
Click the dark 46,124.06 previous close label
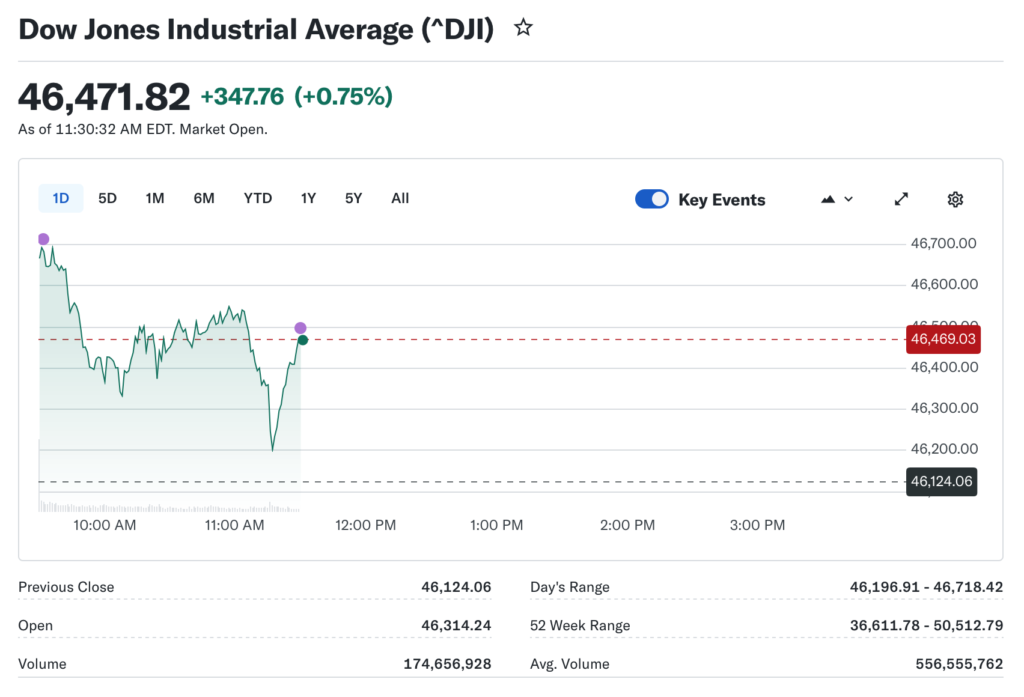pos(942,481)
